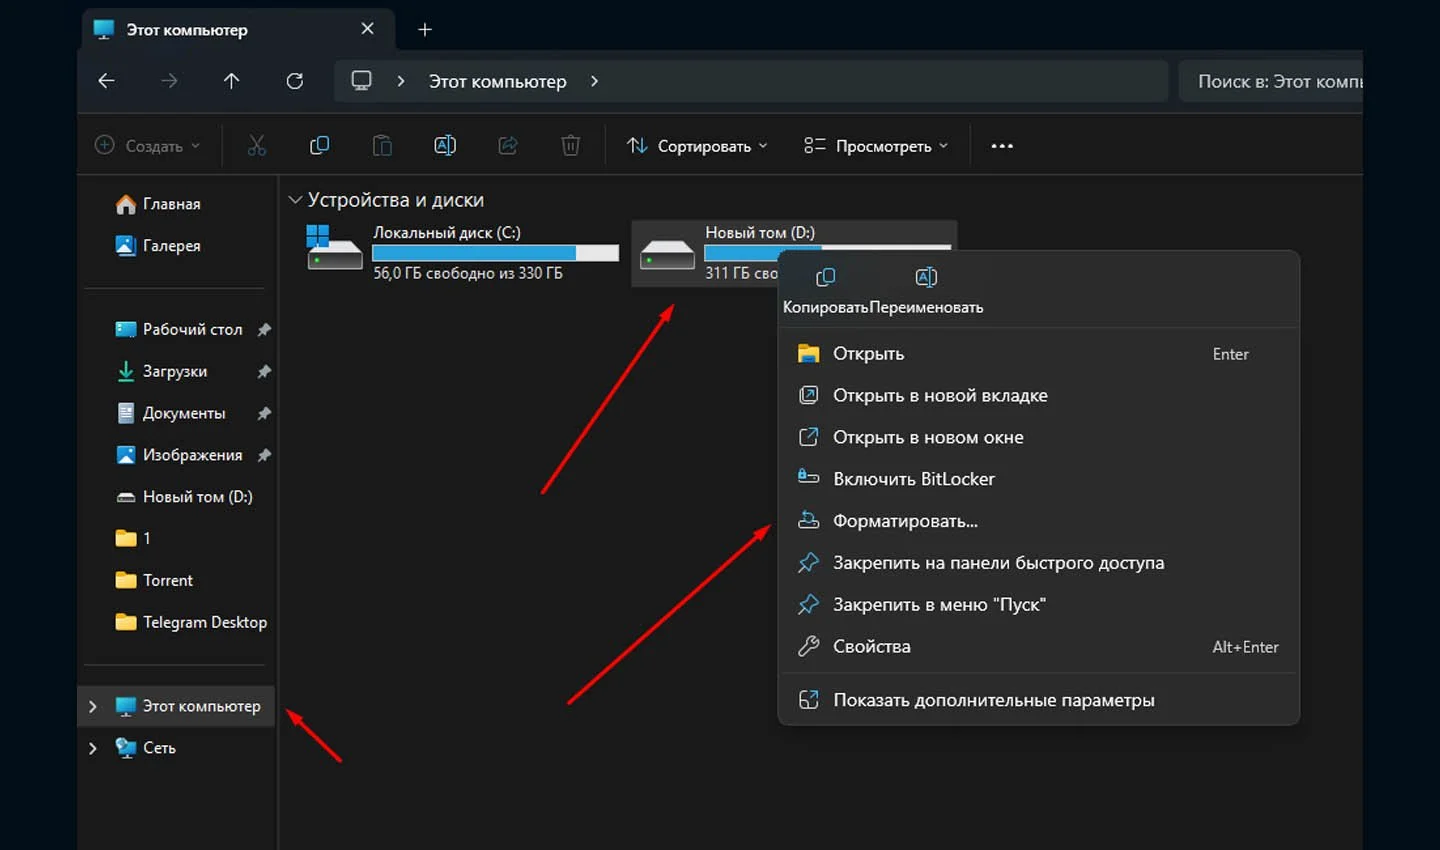This screenshot has width=1440, height=850.
Task: Open the three-dot more options menu
Action: [1002, 146]
